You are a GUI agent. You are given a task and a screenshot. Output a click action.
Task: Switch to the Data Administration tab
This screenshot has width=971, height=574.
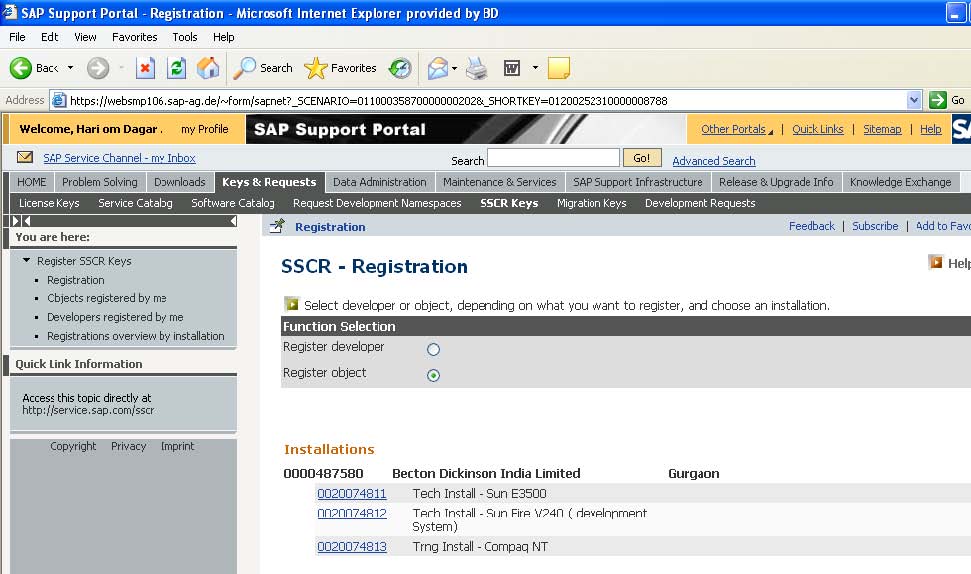pyautogui.click(x=380, y=182)
